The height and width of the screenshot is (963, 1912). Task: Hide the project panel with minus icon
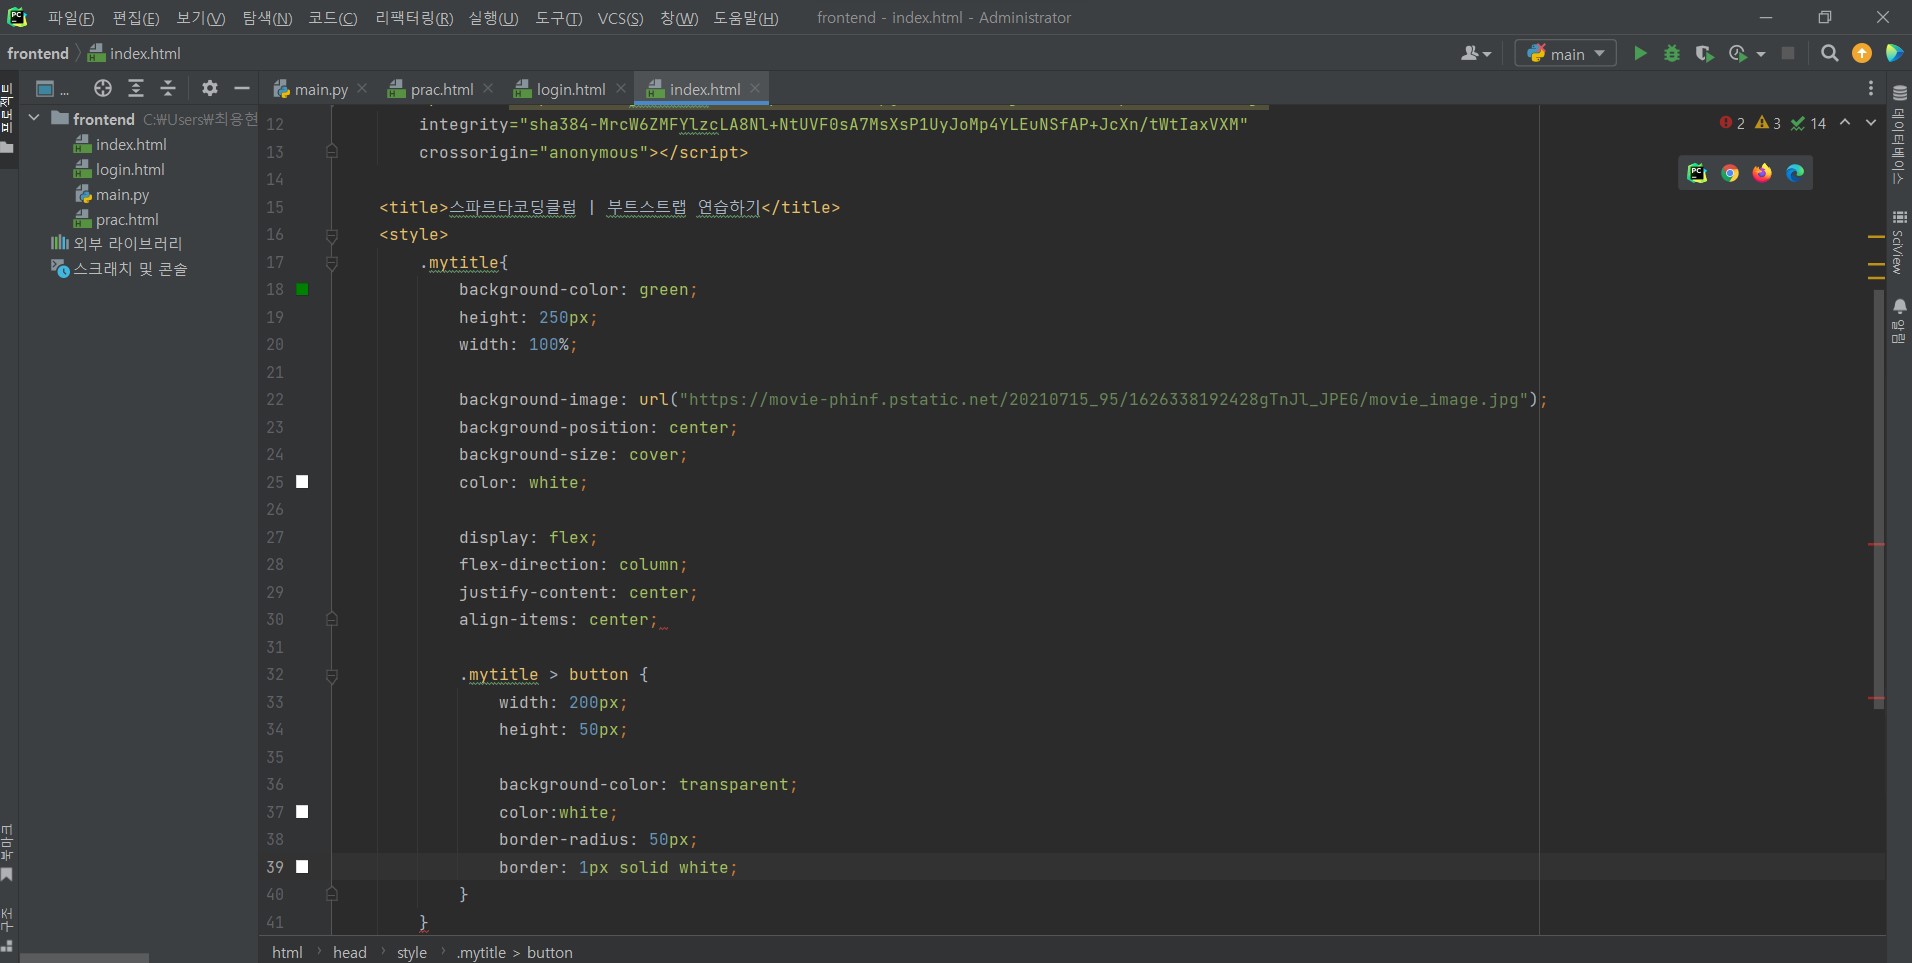[242, 88]
